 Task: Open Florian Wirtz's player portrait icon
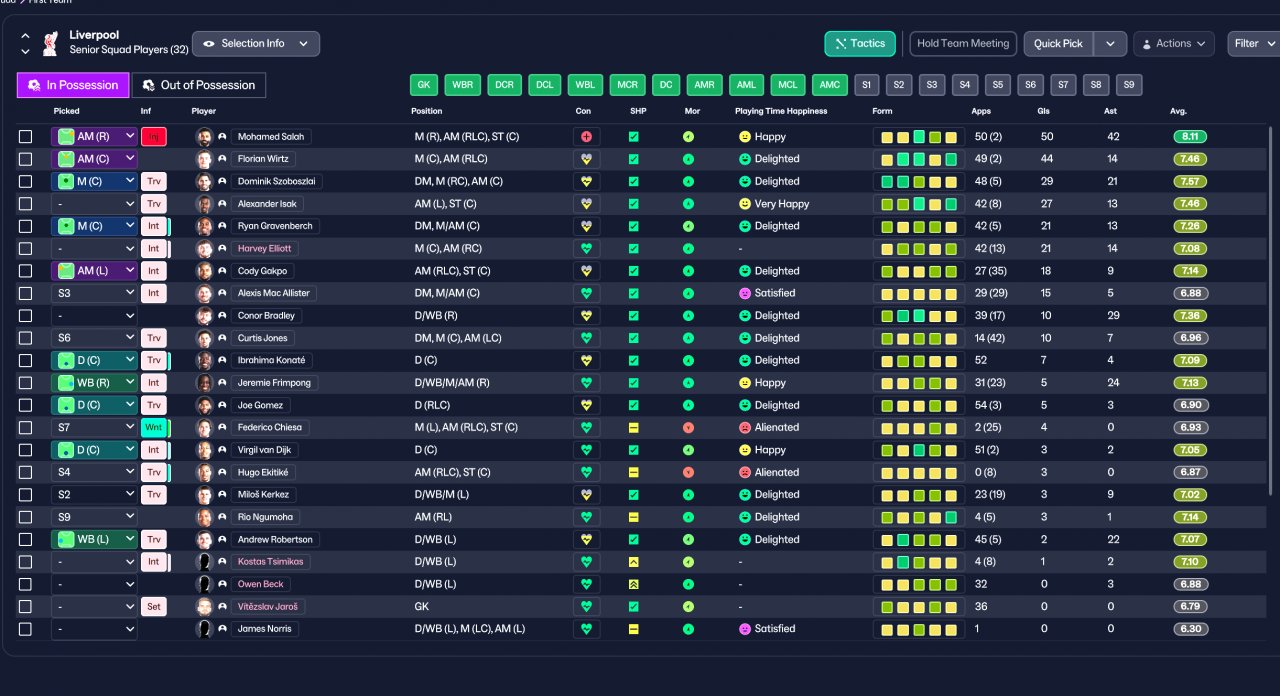click(204, 159)
